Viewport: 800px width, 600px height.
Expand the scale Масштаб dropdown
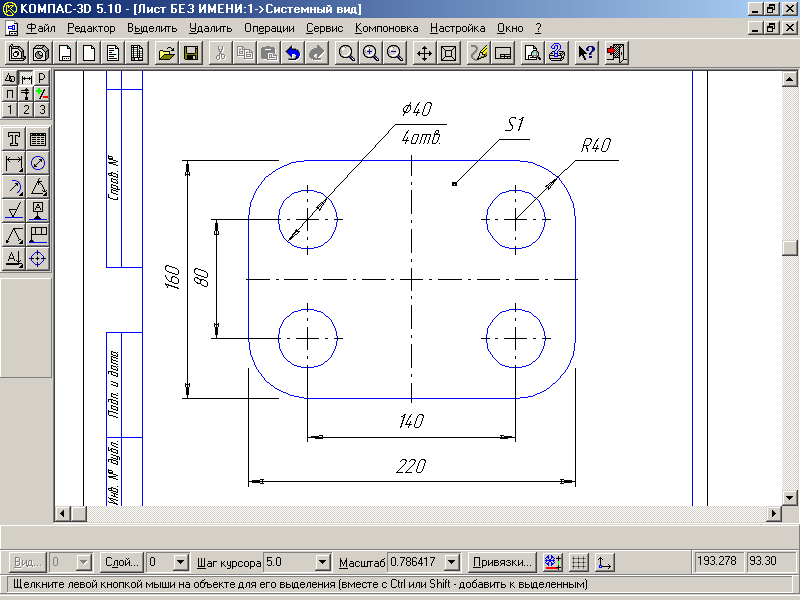pyautogui.click(x=452, y=562)
